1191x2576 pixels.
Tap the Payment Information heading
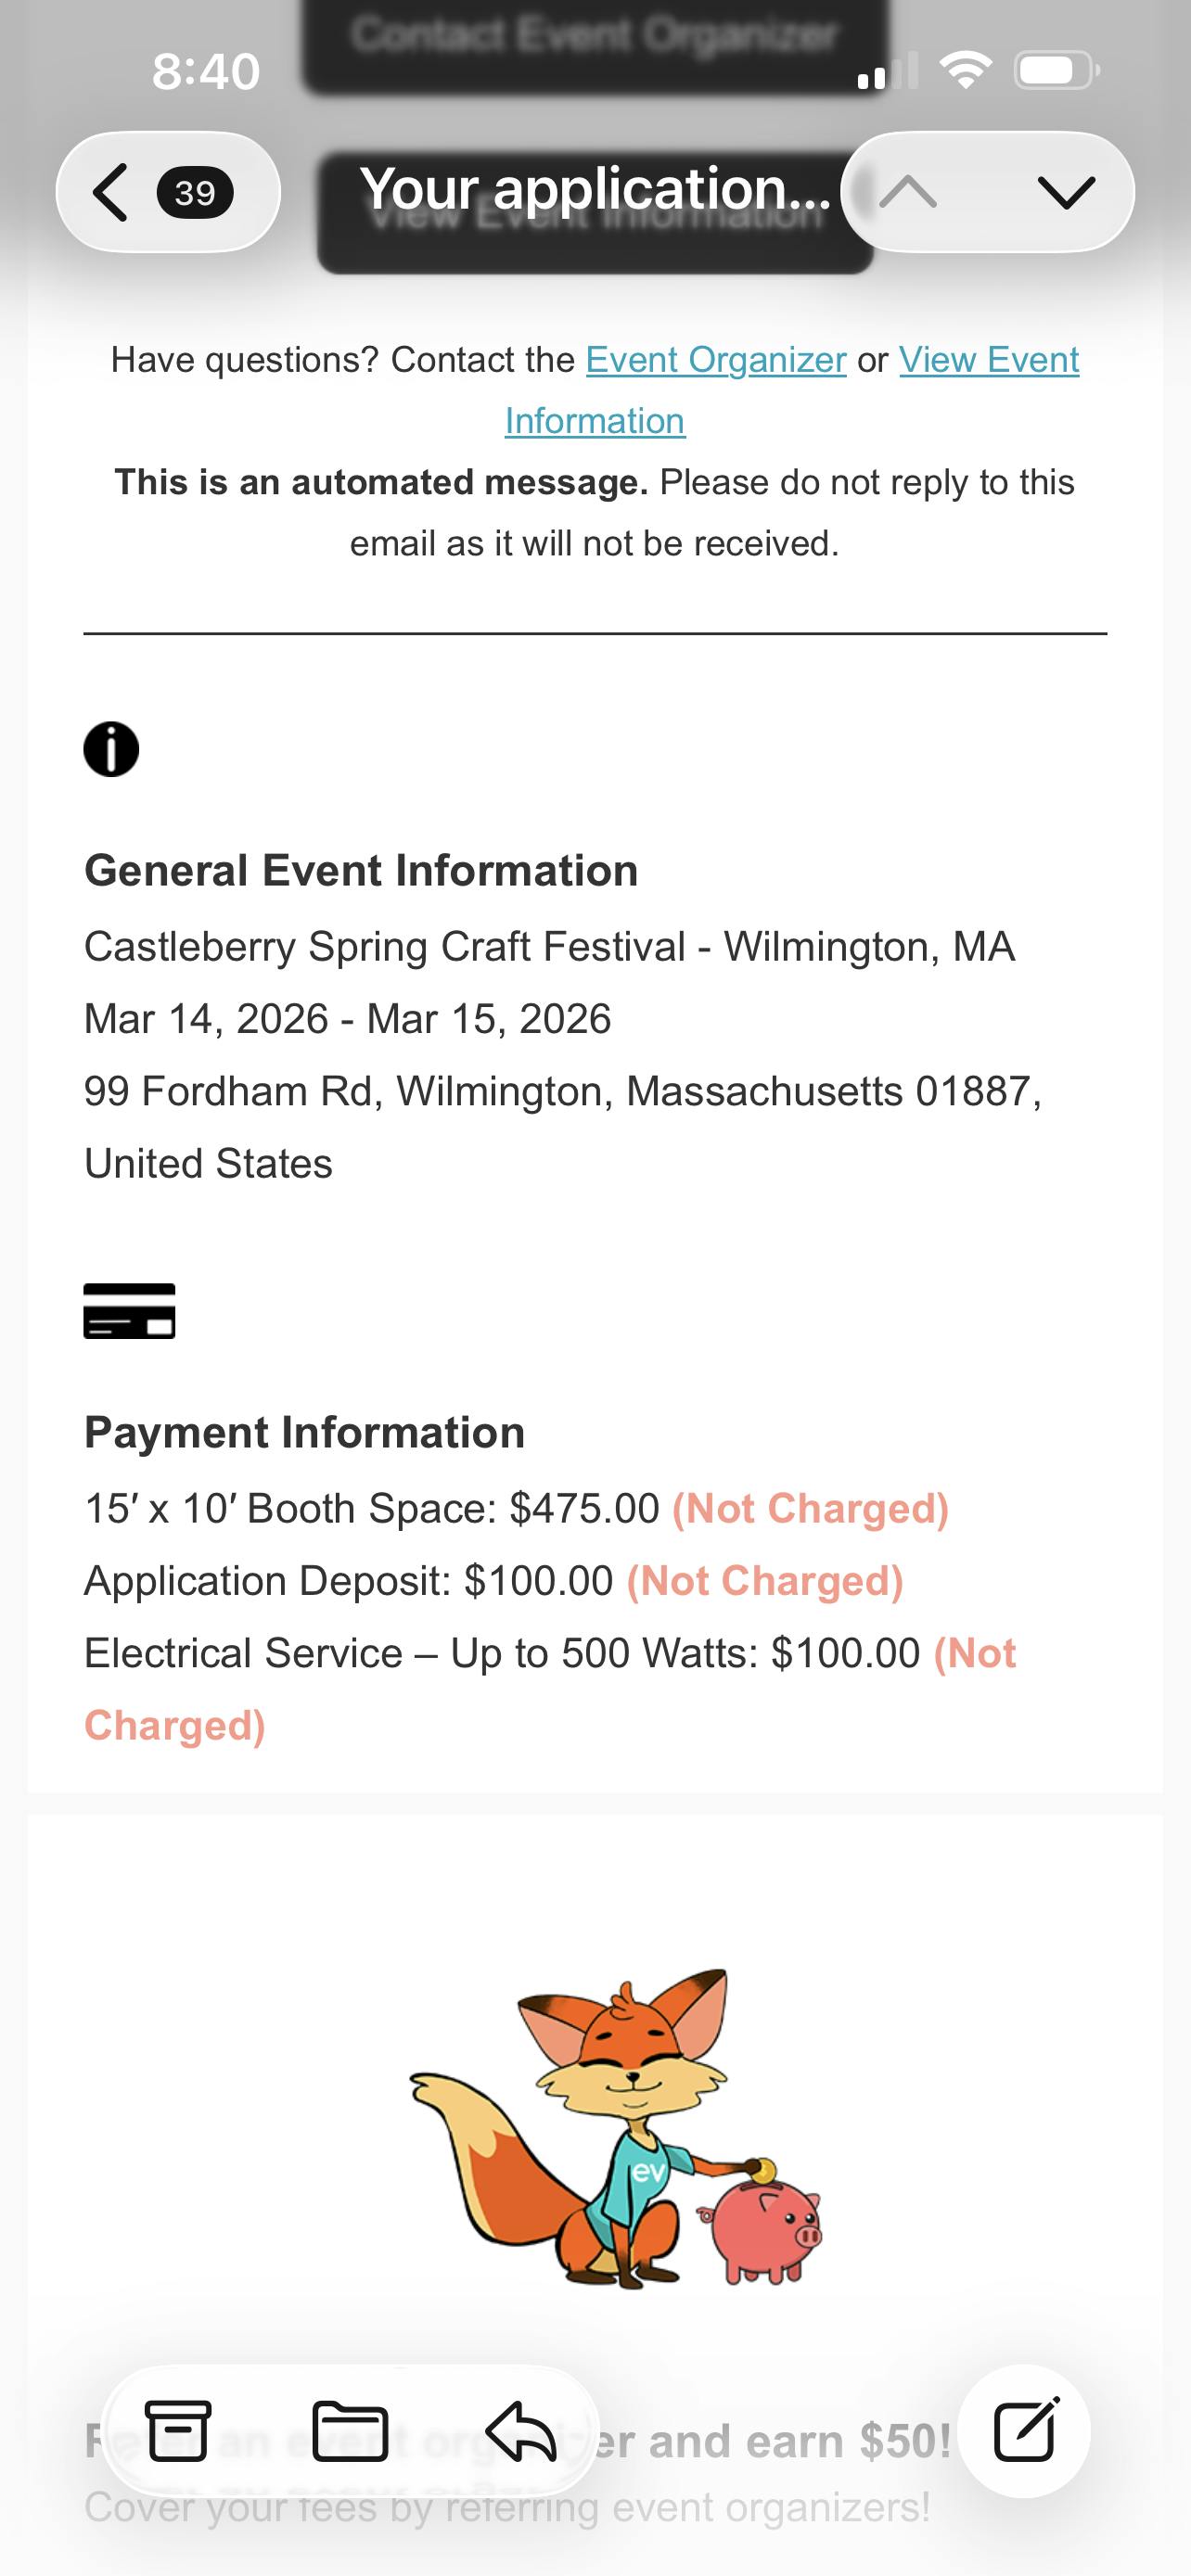pyautogui.click(x=305, y=1432)
